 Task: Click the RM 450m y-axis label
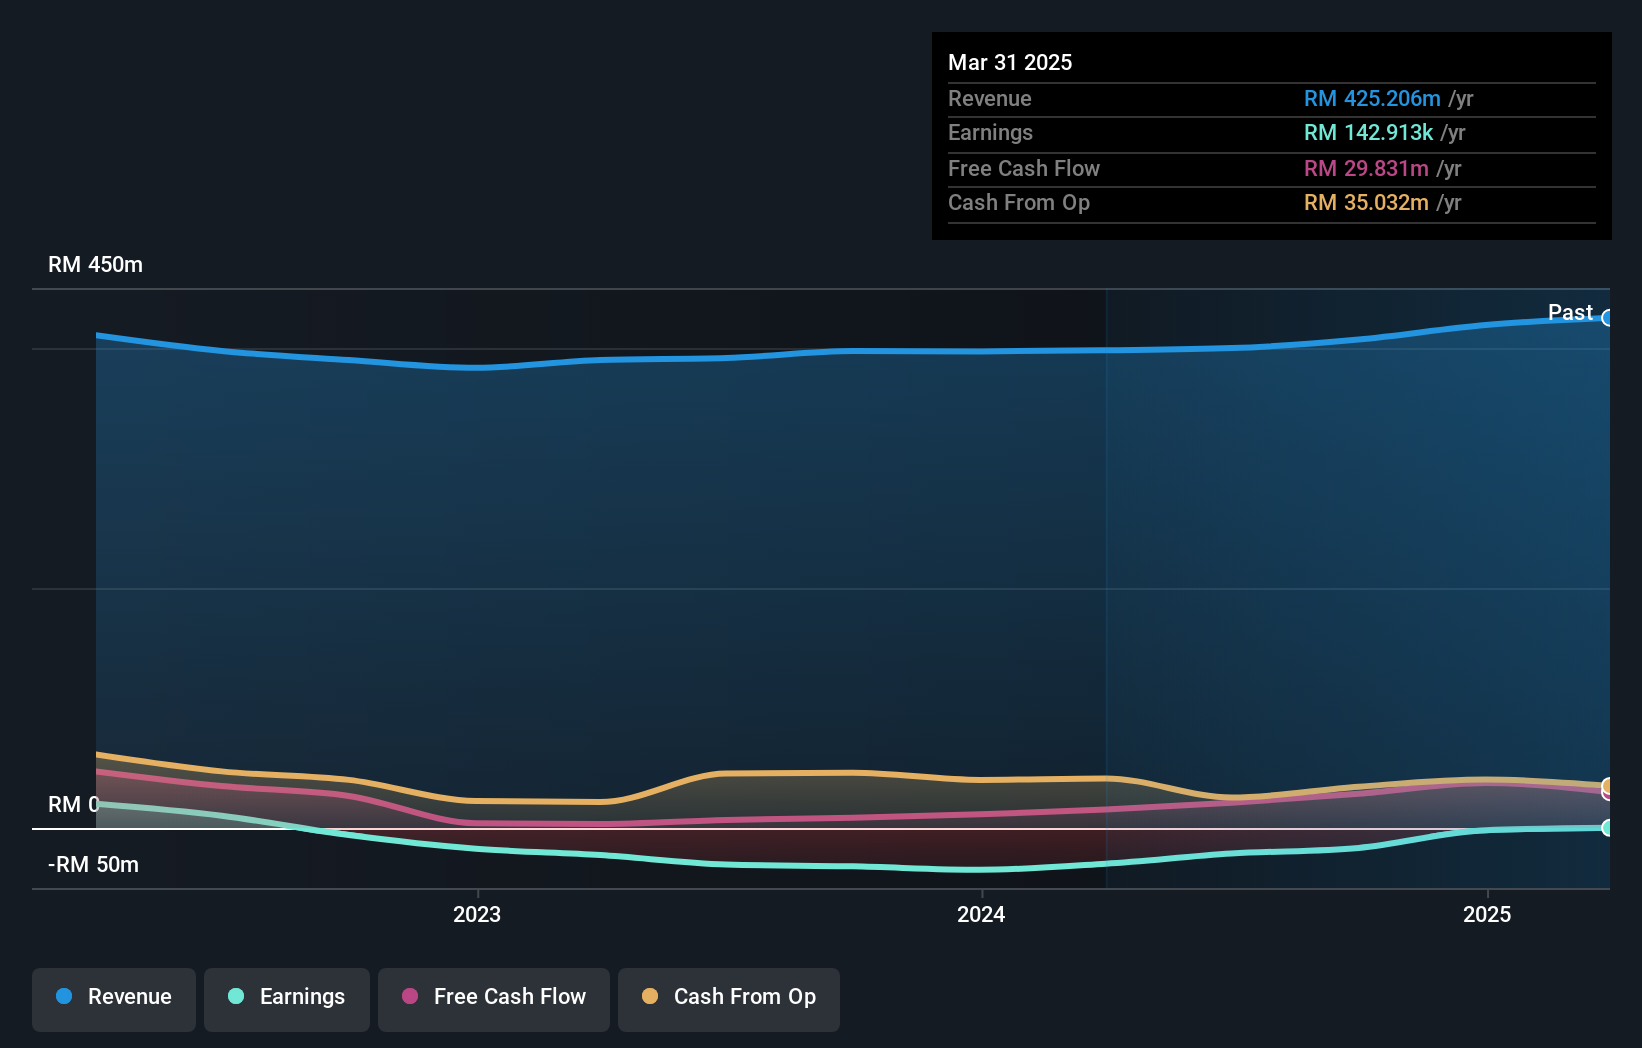tap(96, 265)
